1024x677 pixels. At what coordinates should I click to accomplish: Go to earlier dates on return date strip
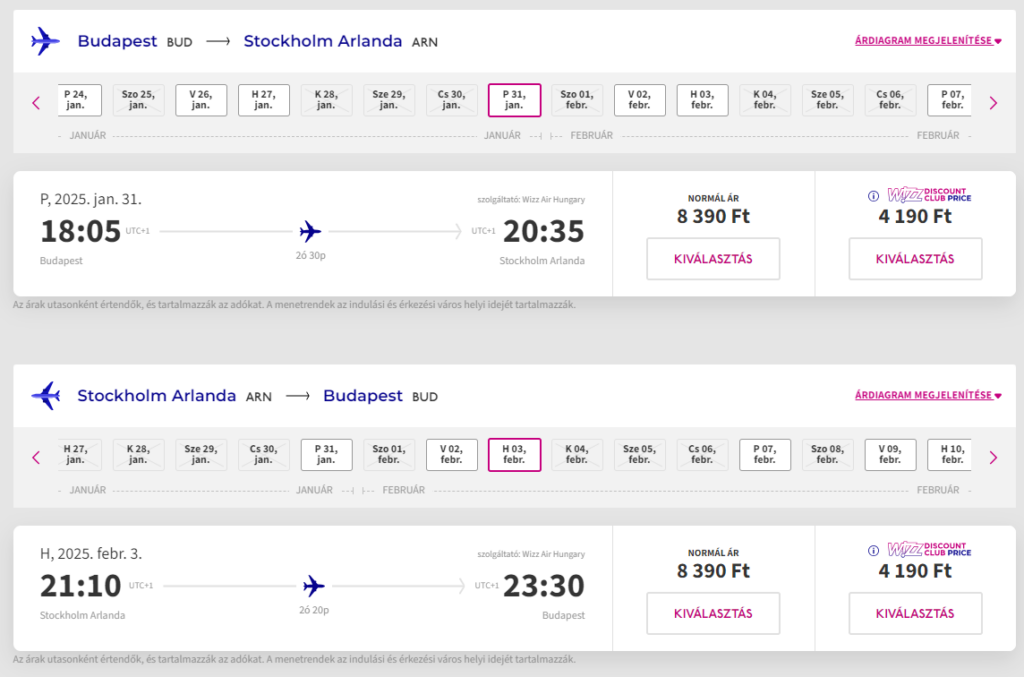36,458
